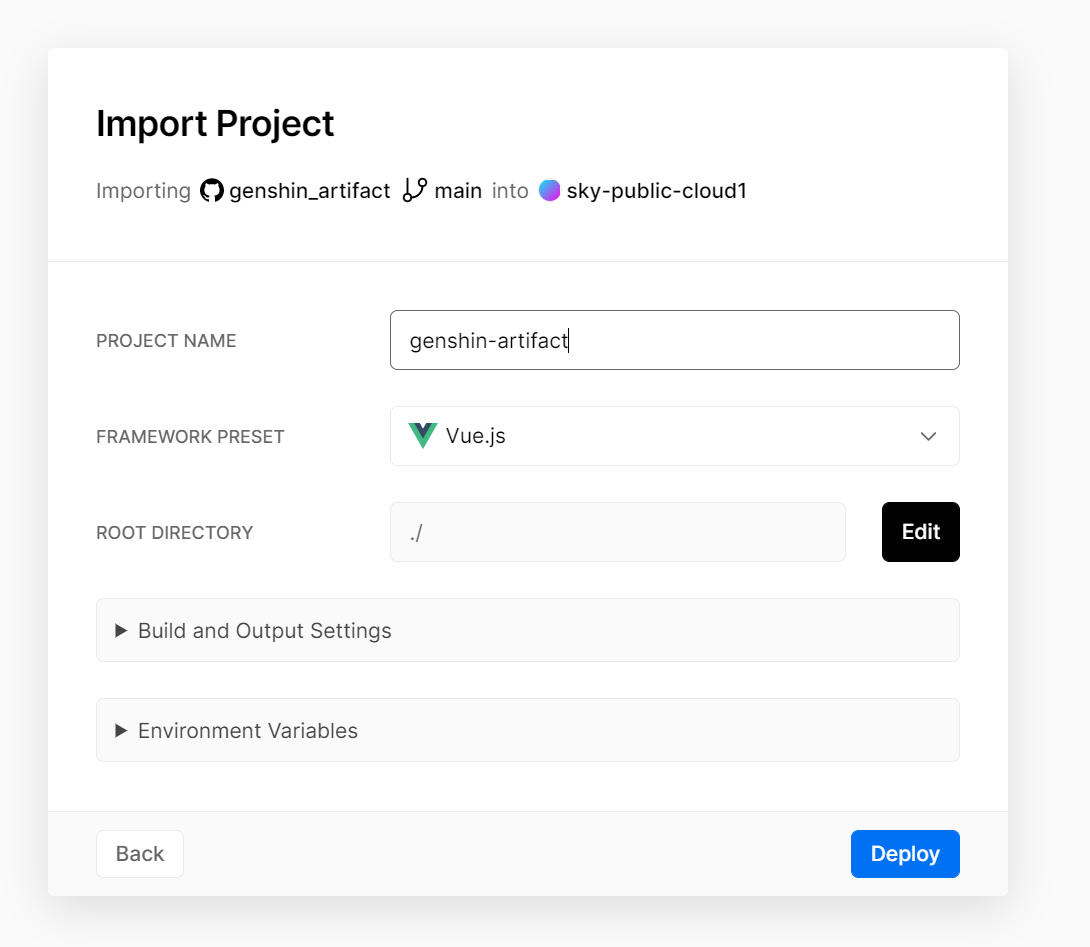Click the PROJECT NAME field label
The width and height of the screenshot is (1090, 947).
point(166,341)
